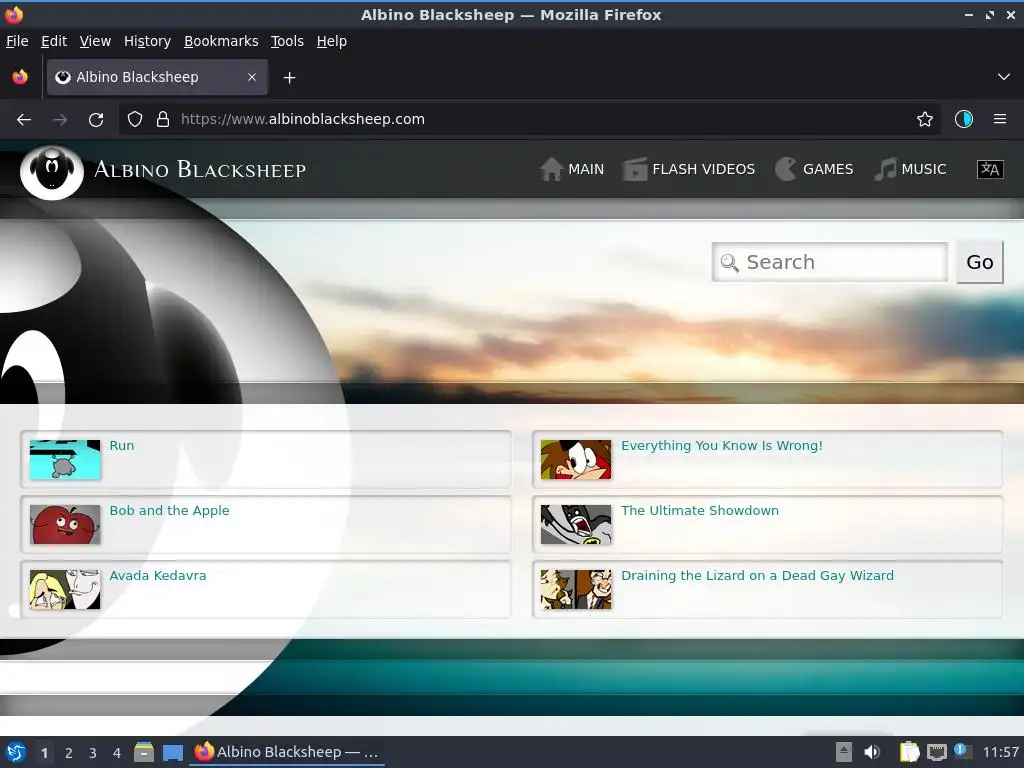Click the show desktop taskbar icon
The height and width of the screenshot is (768, 1024).
172,752
